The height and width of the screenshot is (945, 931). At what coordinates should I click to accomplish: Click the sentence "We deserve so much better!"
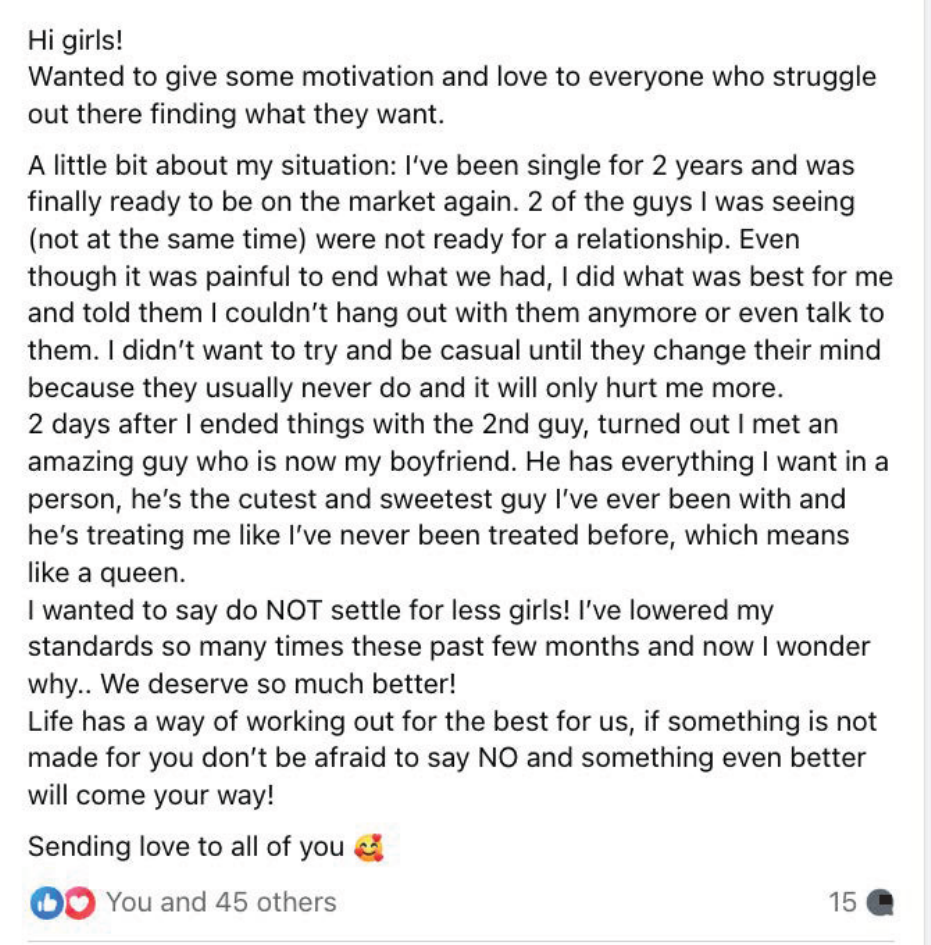(278, 684)
